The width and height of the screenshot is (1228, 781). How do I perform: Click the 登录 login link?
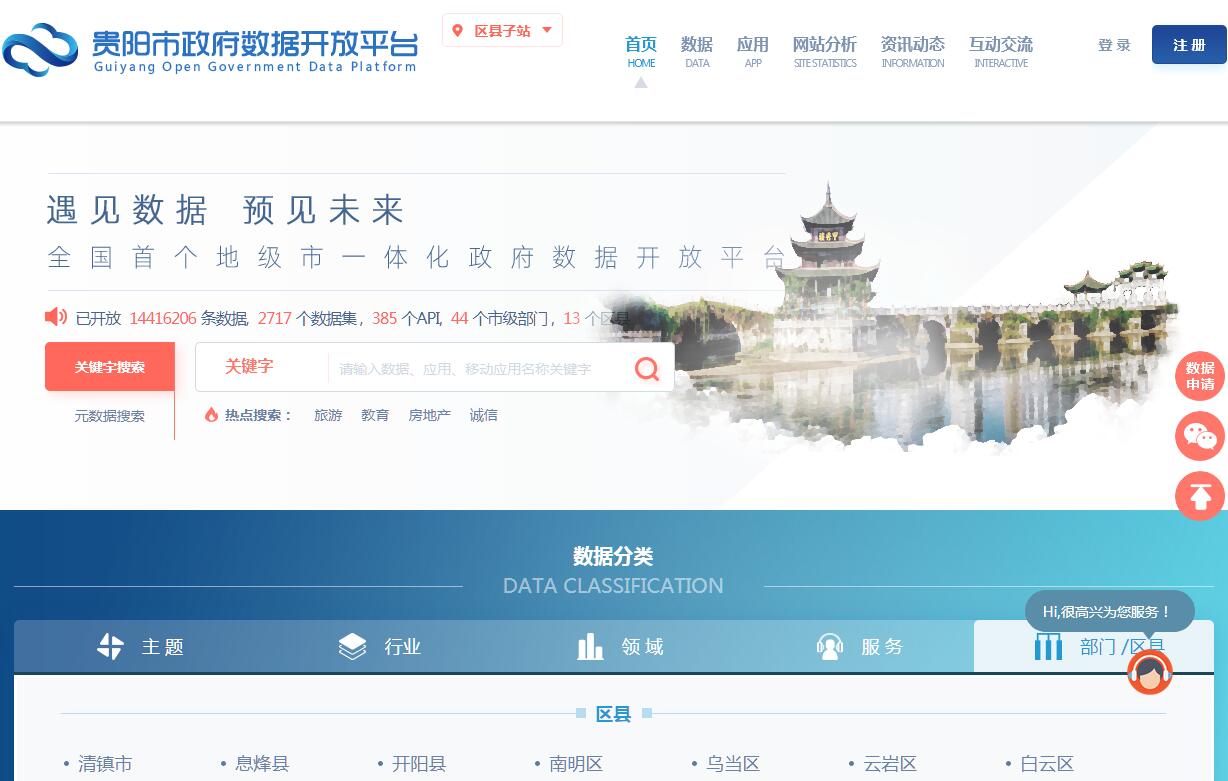coord(1114,45)
